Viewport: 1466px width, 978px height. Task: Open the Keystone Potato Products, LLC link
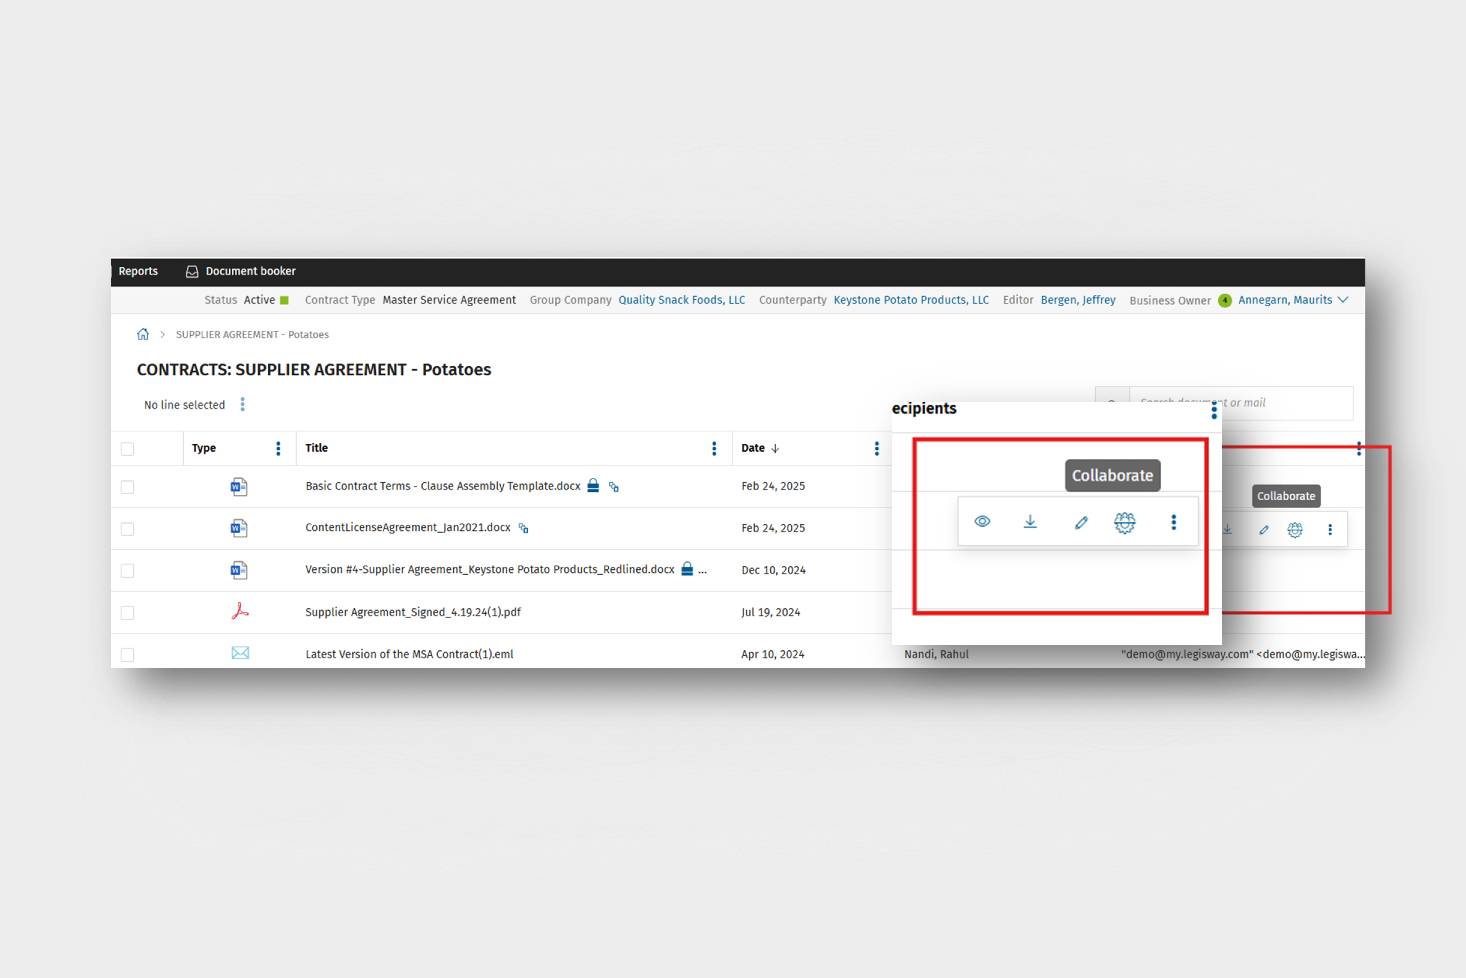(910, 300)
